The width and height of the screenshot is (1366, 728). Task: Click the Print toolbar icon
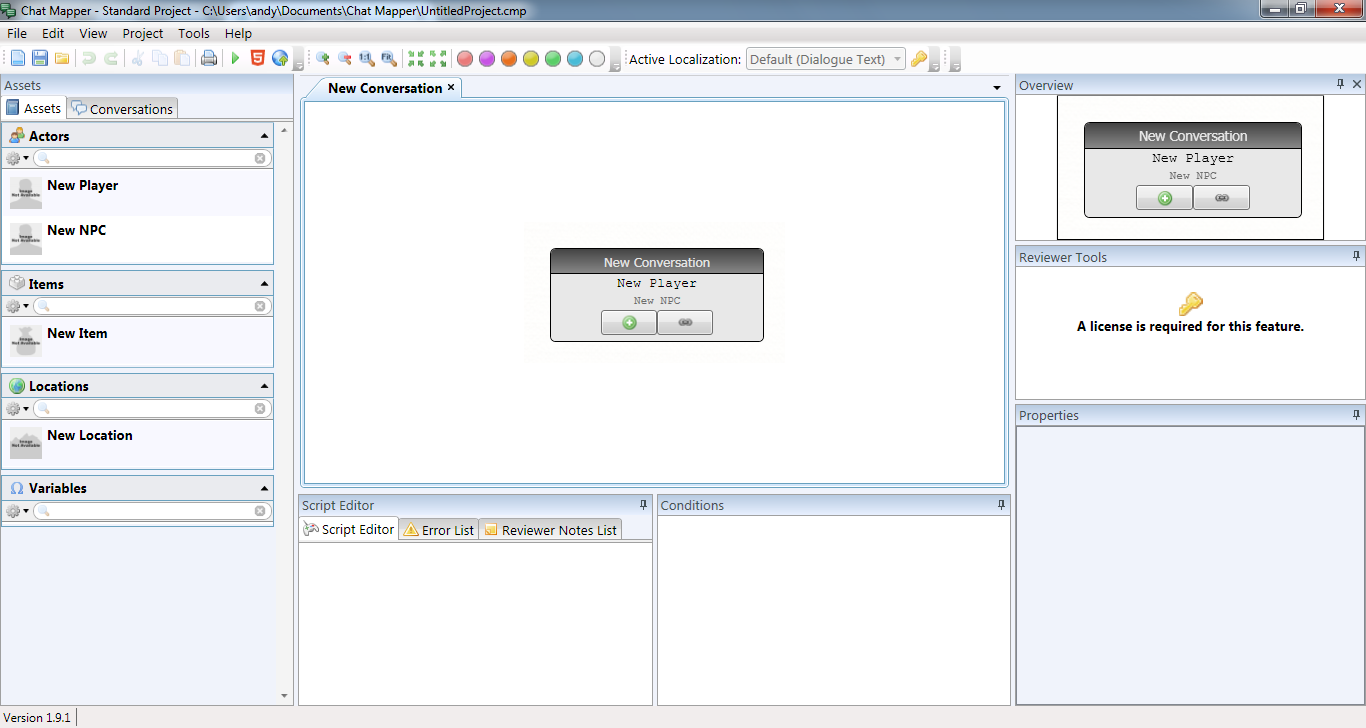point(209,59)
